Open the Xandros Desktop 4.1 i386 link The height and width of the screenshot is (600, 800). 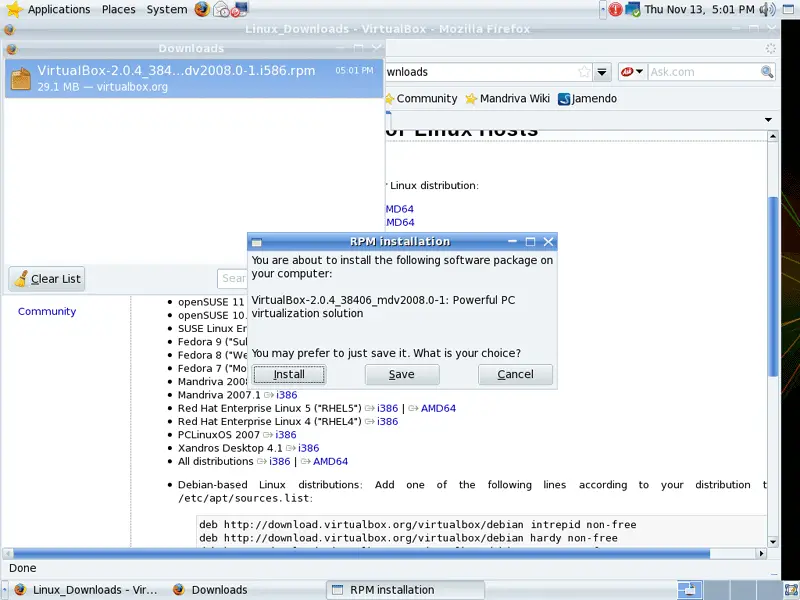[309, 448]
